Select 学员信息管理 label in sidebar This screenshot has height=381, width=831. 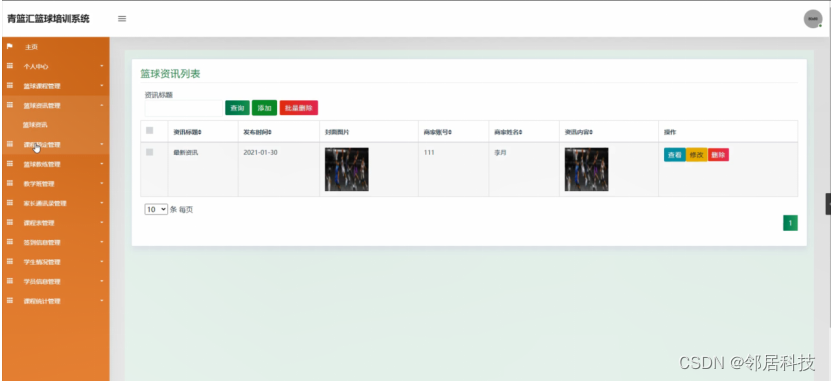(42, 282)
